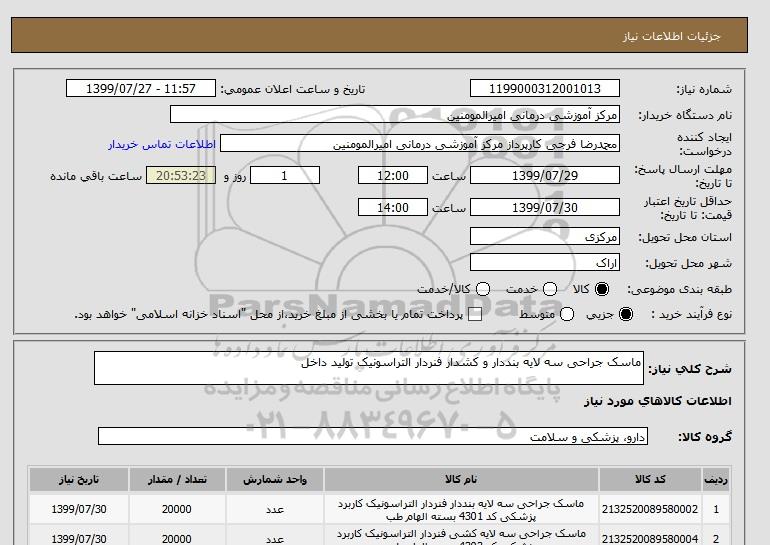770x545 pixels.
Task: Click the شماره نیاز label
Action: tap(704, 89)
